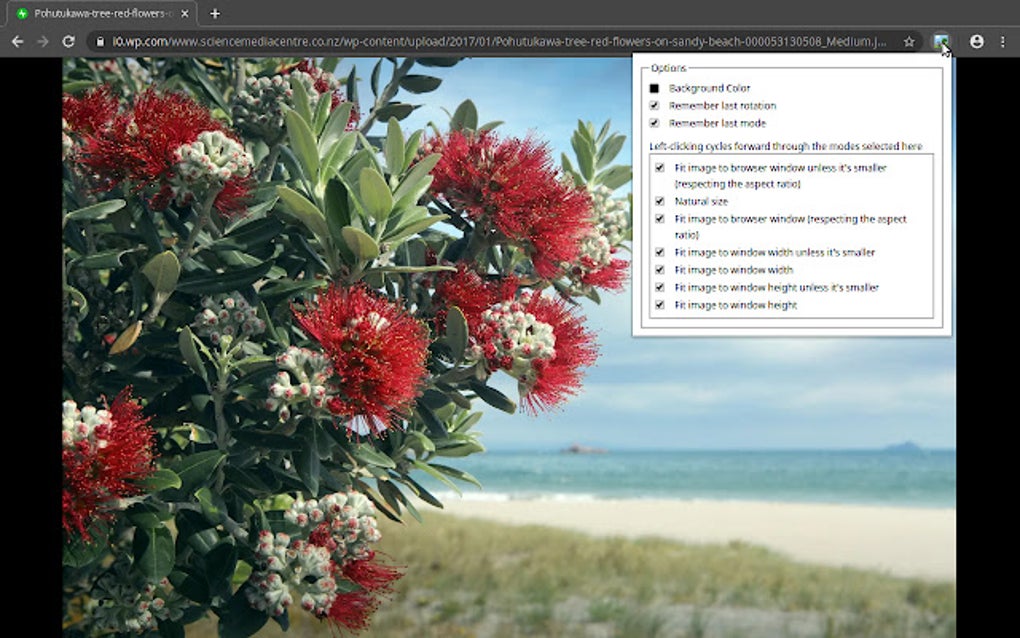Click the bookmark star icon
The image size is (1020, 638).
pos(908,41)
